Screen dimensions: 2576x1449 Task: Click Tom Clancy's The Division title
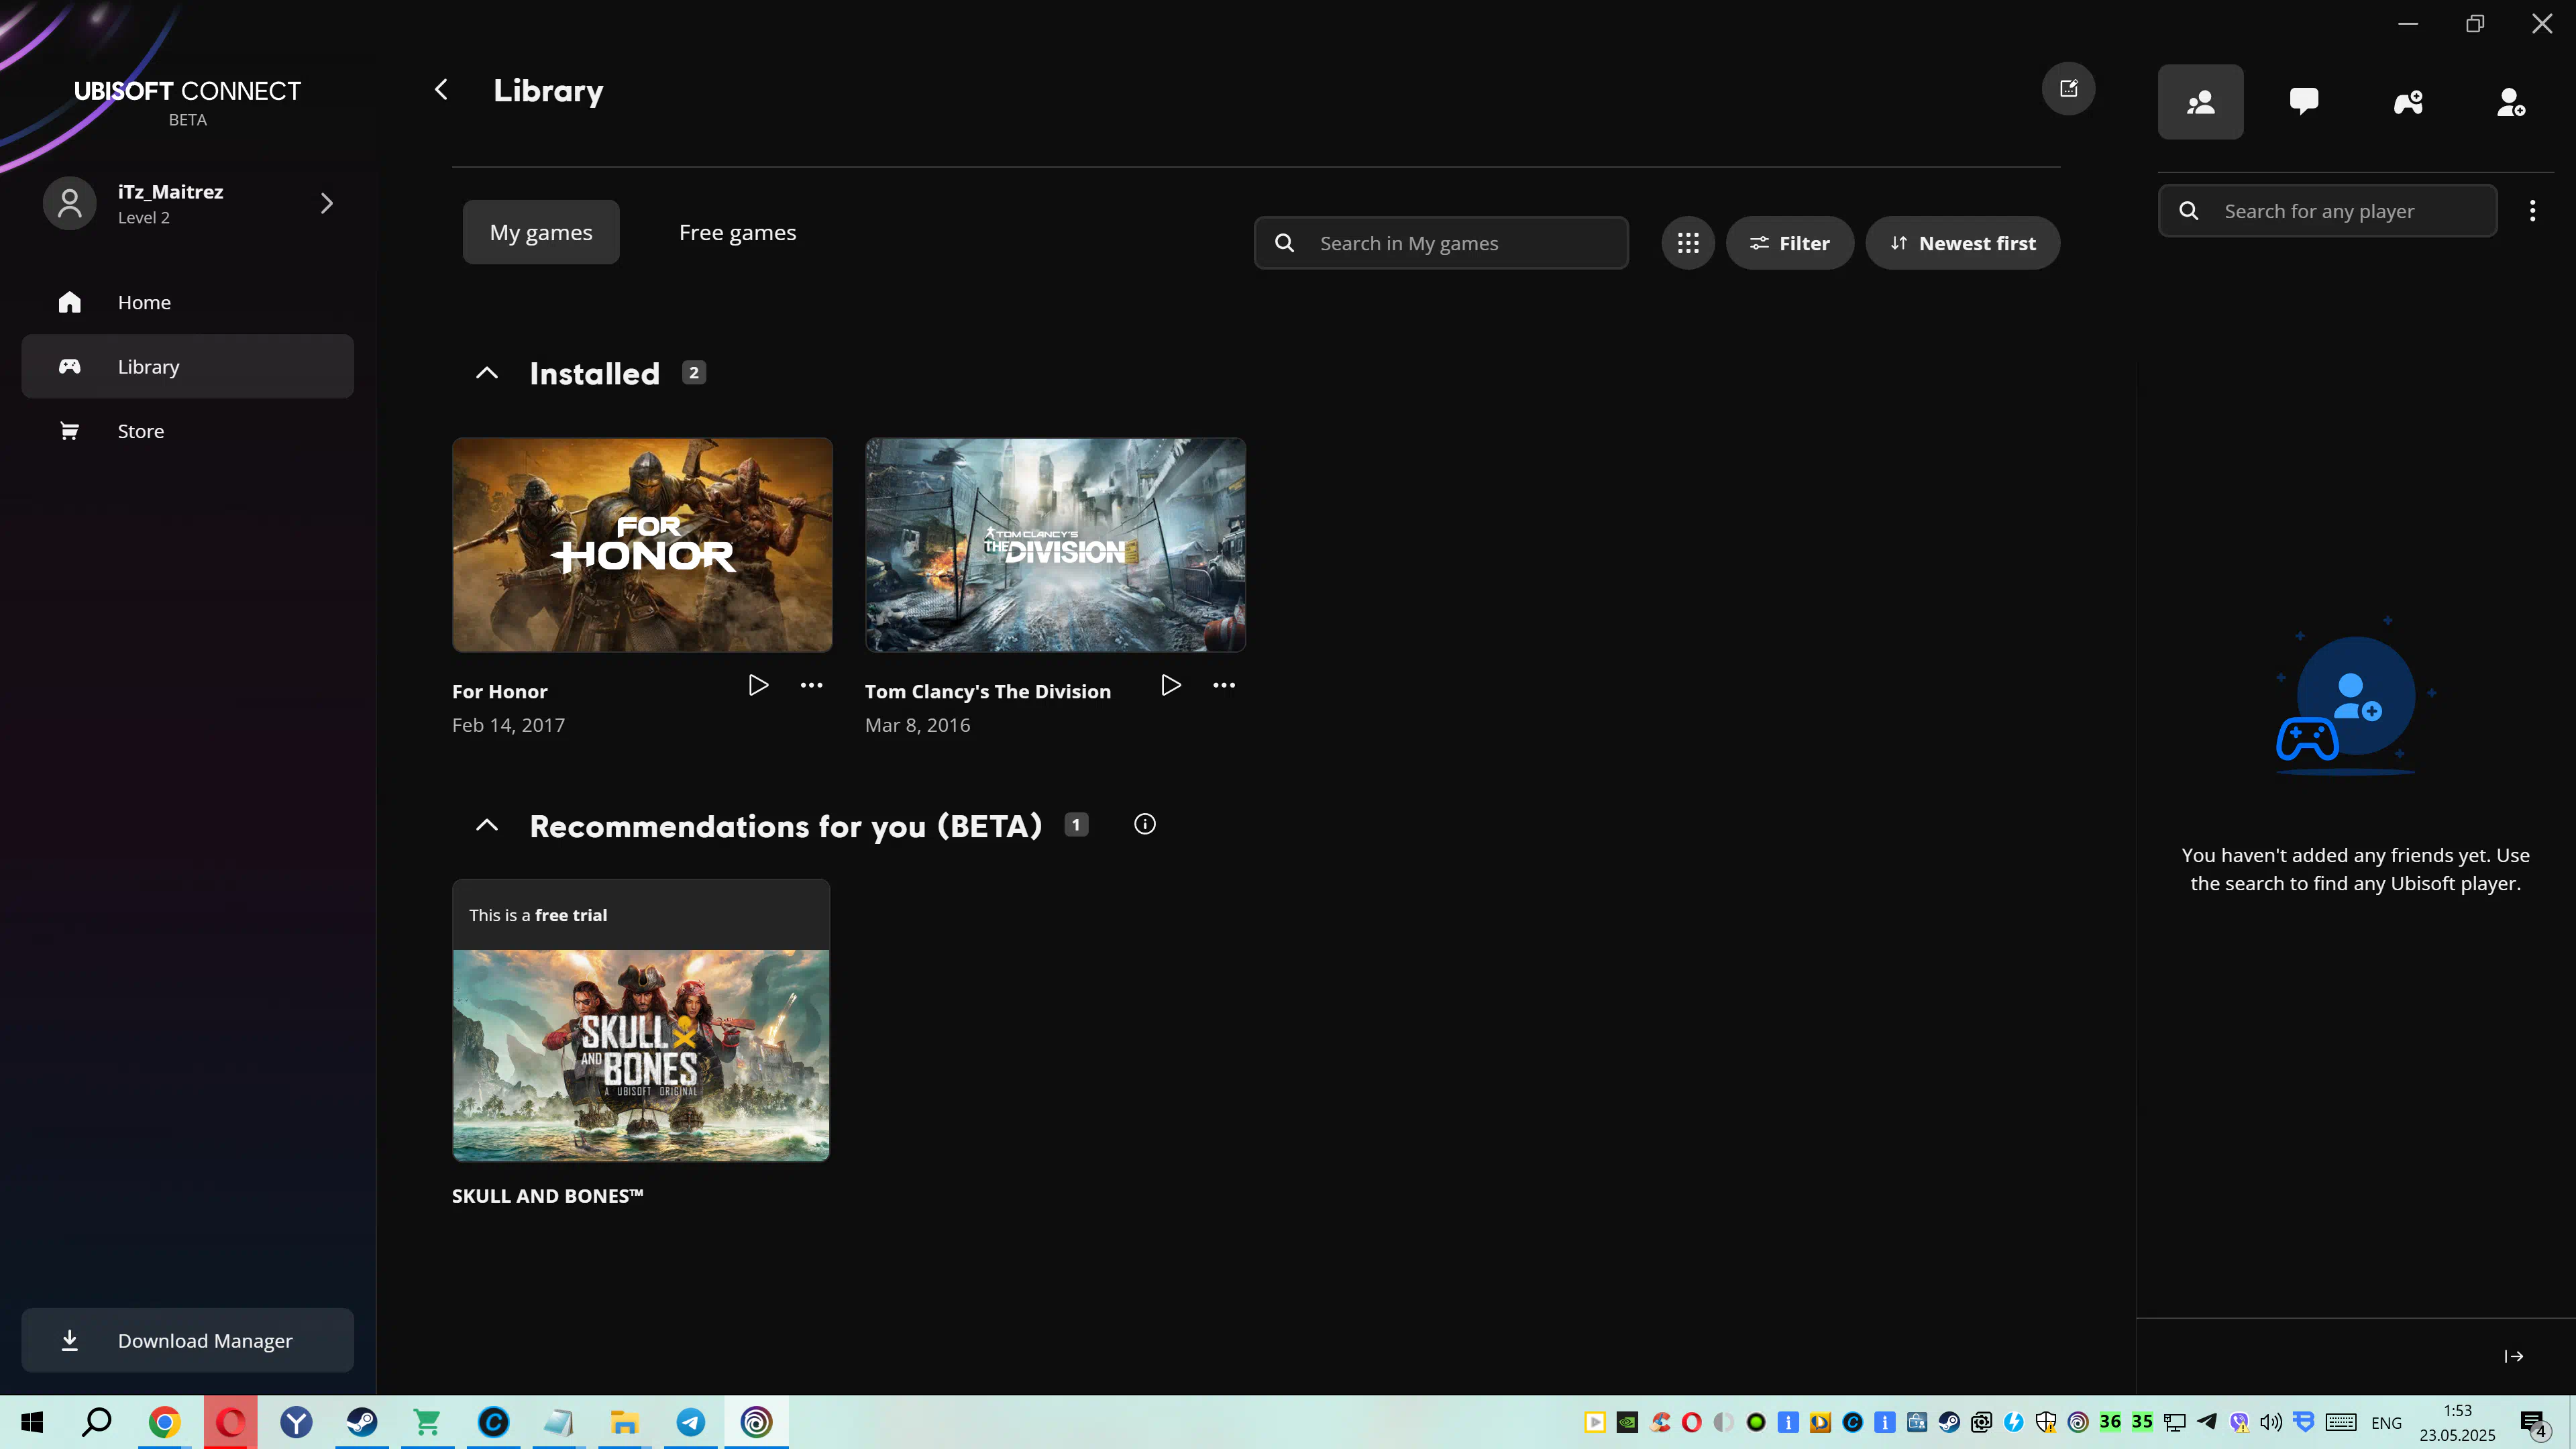click(x=987, y=691)
